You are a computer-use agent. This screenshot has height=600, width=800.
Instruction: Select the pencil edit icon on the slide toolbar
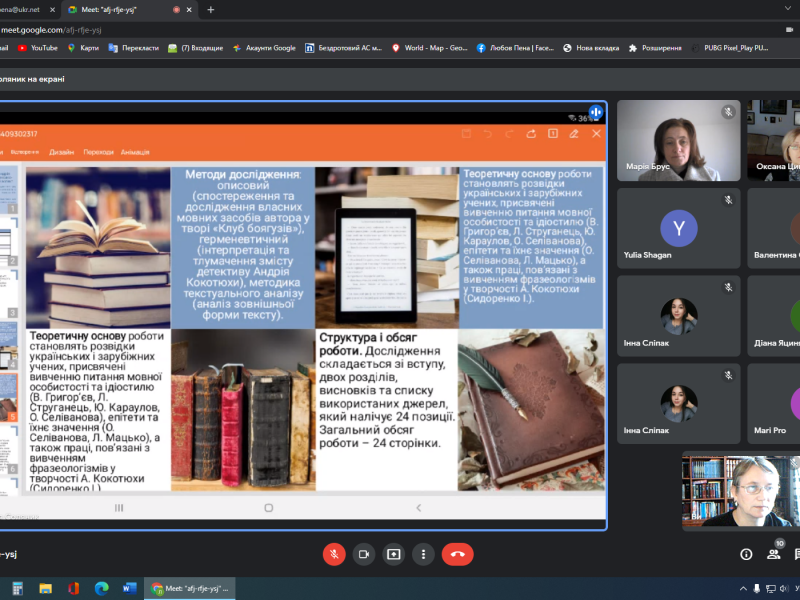pos(574,135)
